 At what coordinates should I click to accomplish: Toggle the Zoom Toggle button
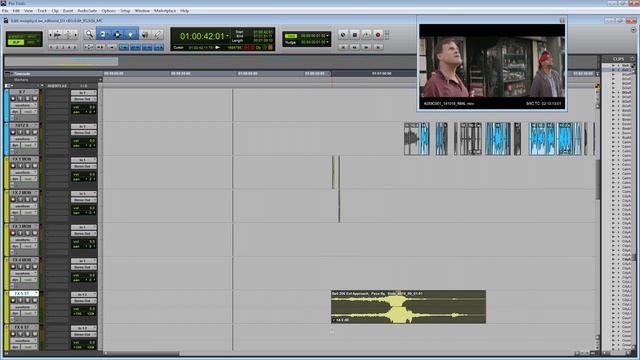click(88, 47)
